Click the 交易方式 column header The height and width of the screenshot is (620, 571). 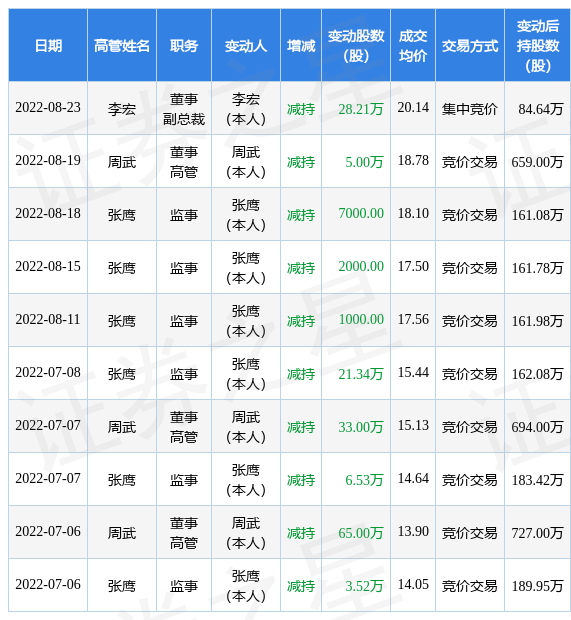pyautogui.click(x=470, y=45)
